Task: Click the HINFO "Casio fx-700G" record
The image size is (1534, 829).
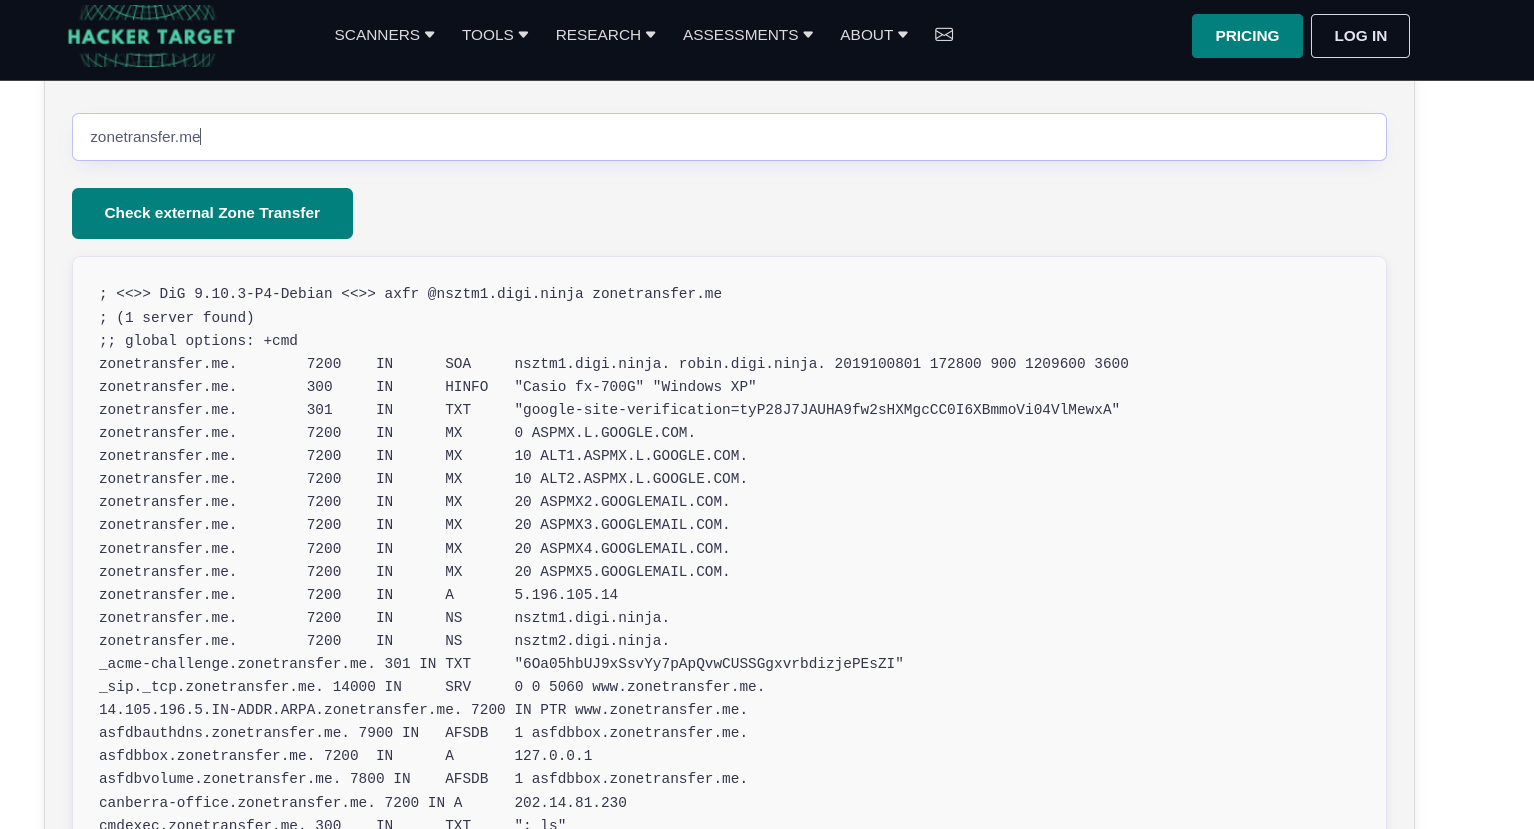Action: (634, 387)
